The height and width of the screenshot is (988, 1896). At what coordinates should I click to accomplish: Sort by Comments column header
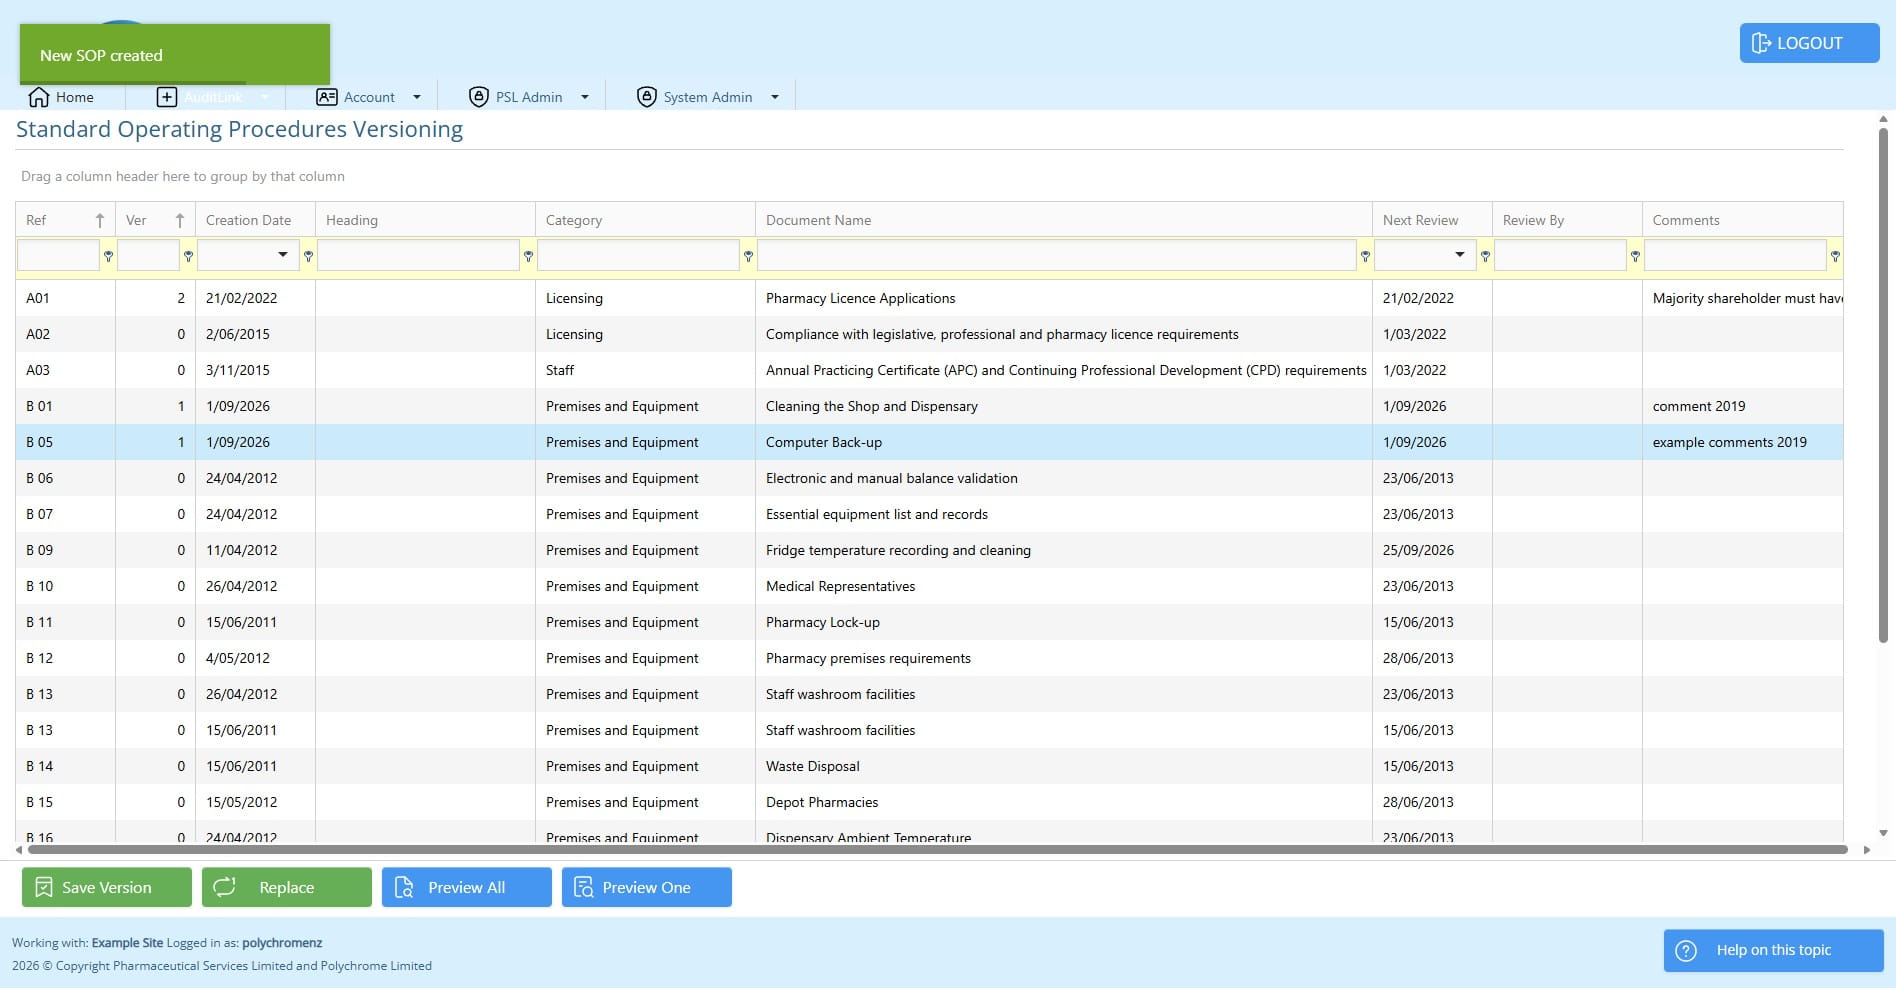click(x=1742, y=220)
